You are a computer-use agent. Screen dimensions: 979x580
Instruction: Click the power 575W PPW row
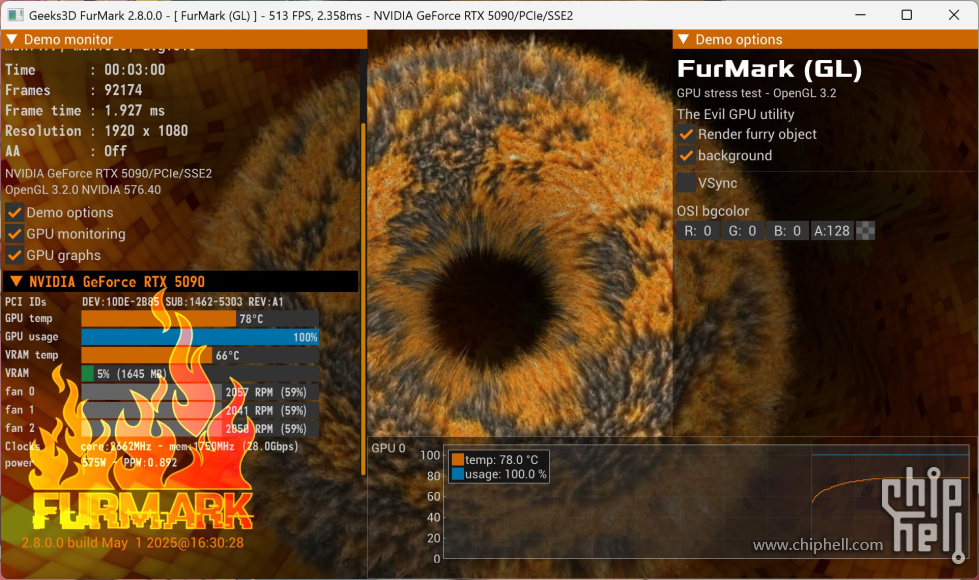(91, 463)
